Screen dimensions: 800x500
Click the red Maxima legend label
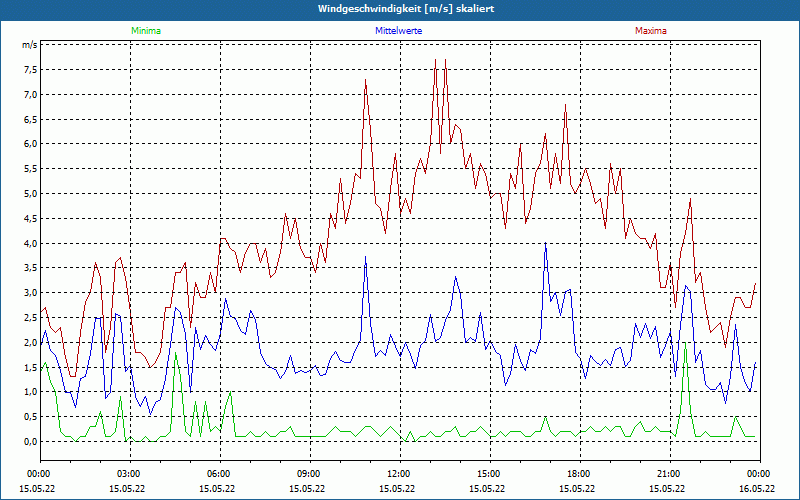pyautogui.click(x=651, y=31)
